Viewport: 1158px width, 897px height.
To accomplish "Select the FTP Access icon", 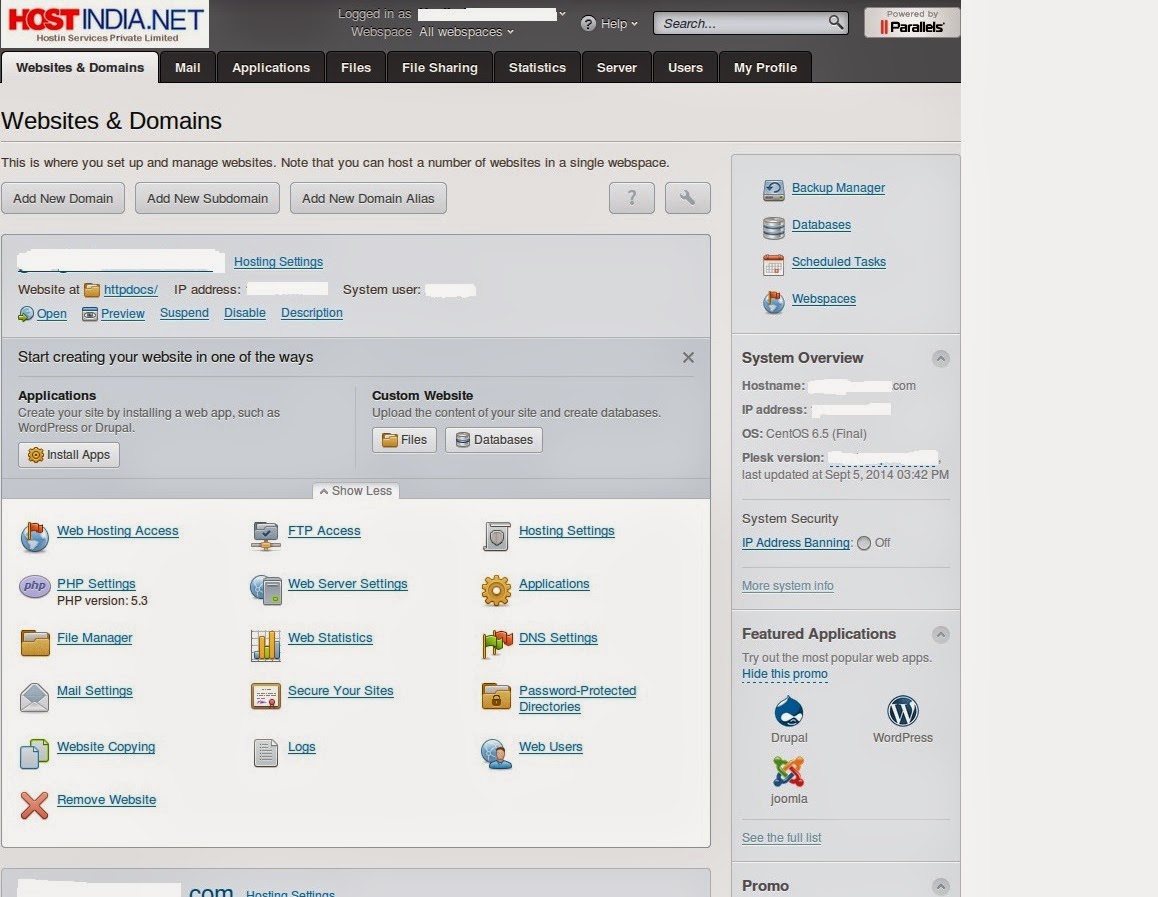I will [265, 537].
